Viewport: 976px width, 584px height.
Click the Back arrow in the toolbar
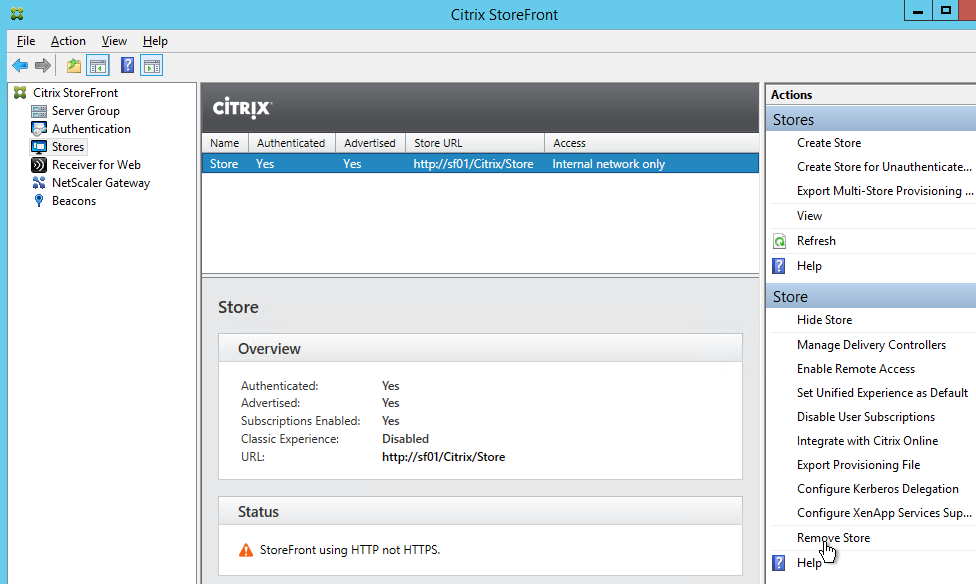click(20, 65)
